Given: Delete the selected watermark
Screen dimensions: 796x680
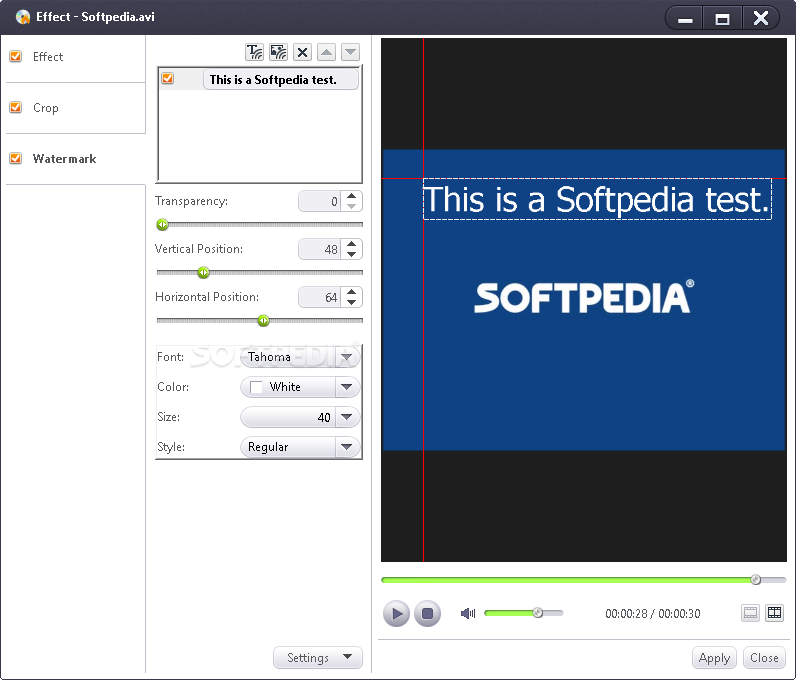Looking at the screenshot, I should [302, 52].
